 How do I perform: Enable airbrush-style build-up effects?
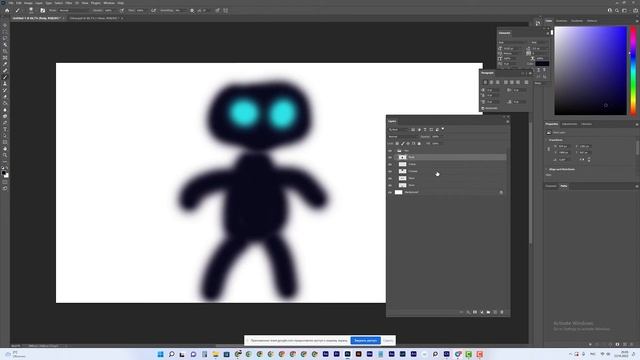153,11
